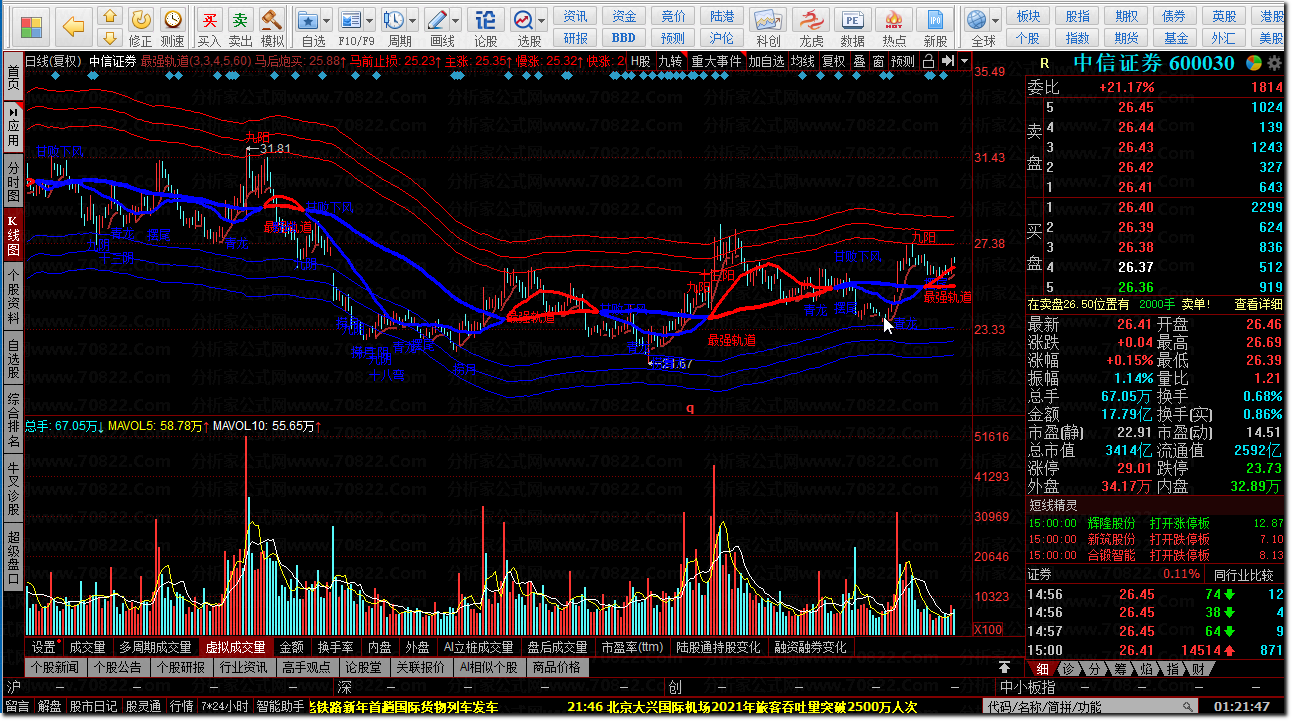Viewport: 1293px width, 721px height.
Task: Click the scroll-to-top arrow icon above index bar
Action: pyautogui.click(x=1004, y=667)
